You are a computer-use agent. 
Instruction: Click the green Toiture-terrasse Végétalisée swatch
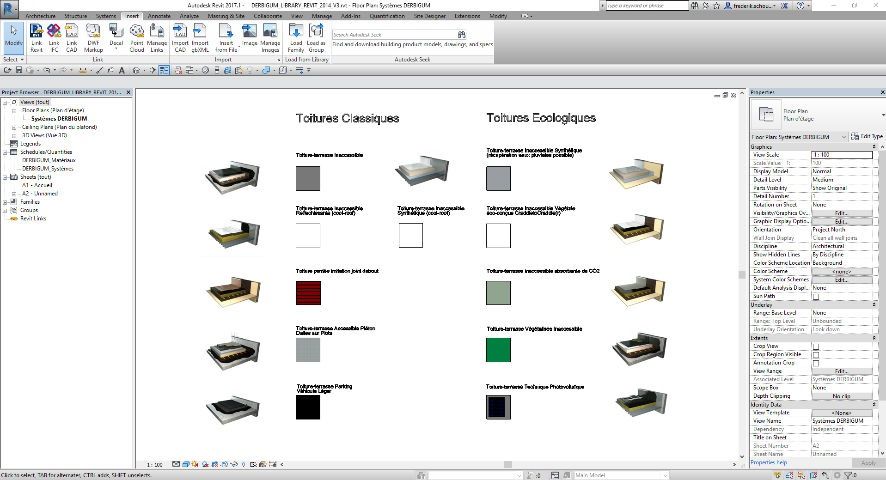pos(499,350)
